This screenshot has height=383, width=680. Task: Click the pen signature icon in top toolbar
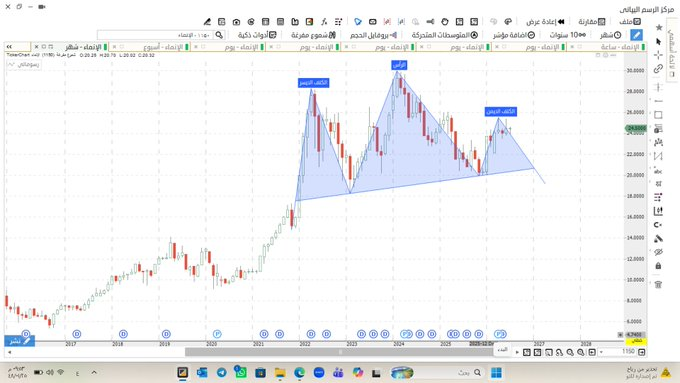(207, 21)
